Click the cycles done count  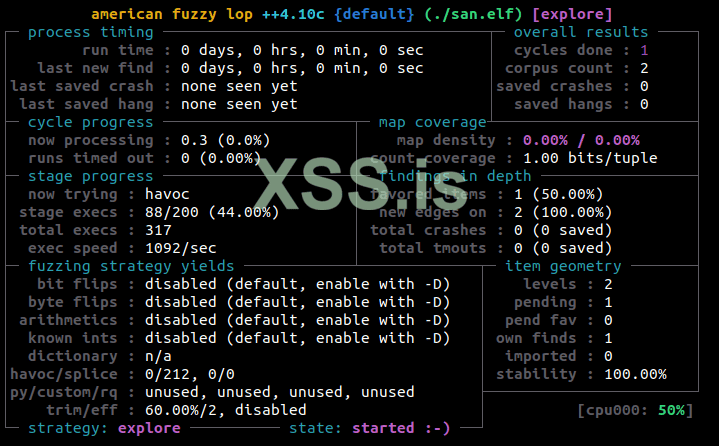[x=644, y=50]
